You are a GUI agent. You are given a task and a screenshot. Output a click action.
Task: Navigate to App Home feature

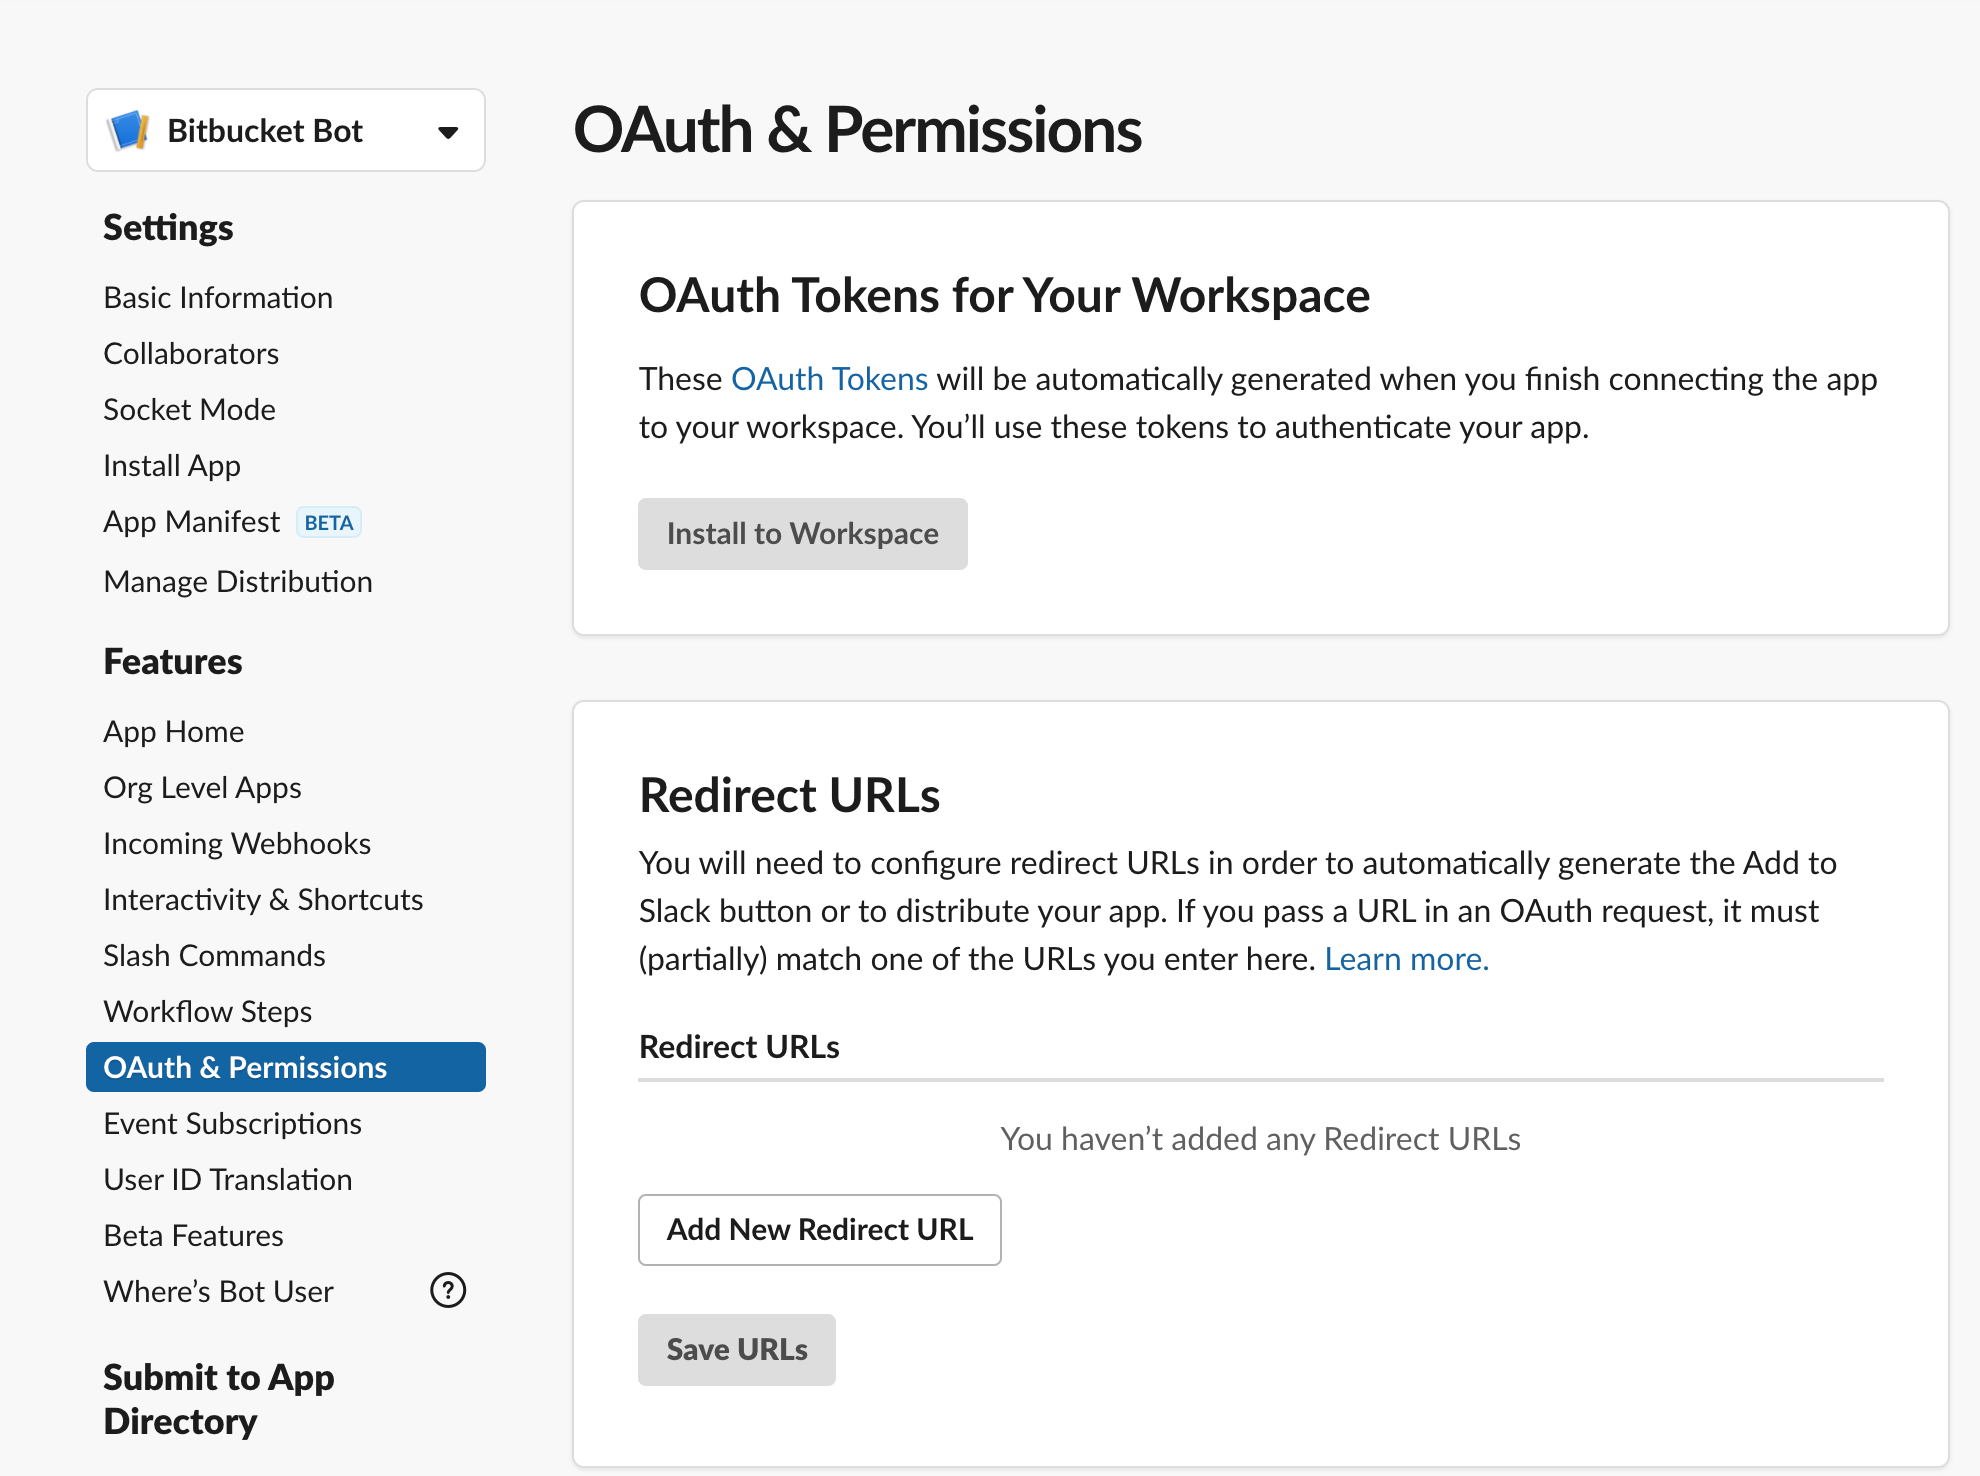coord(174,732)
